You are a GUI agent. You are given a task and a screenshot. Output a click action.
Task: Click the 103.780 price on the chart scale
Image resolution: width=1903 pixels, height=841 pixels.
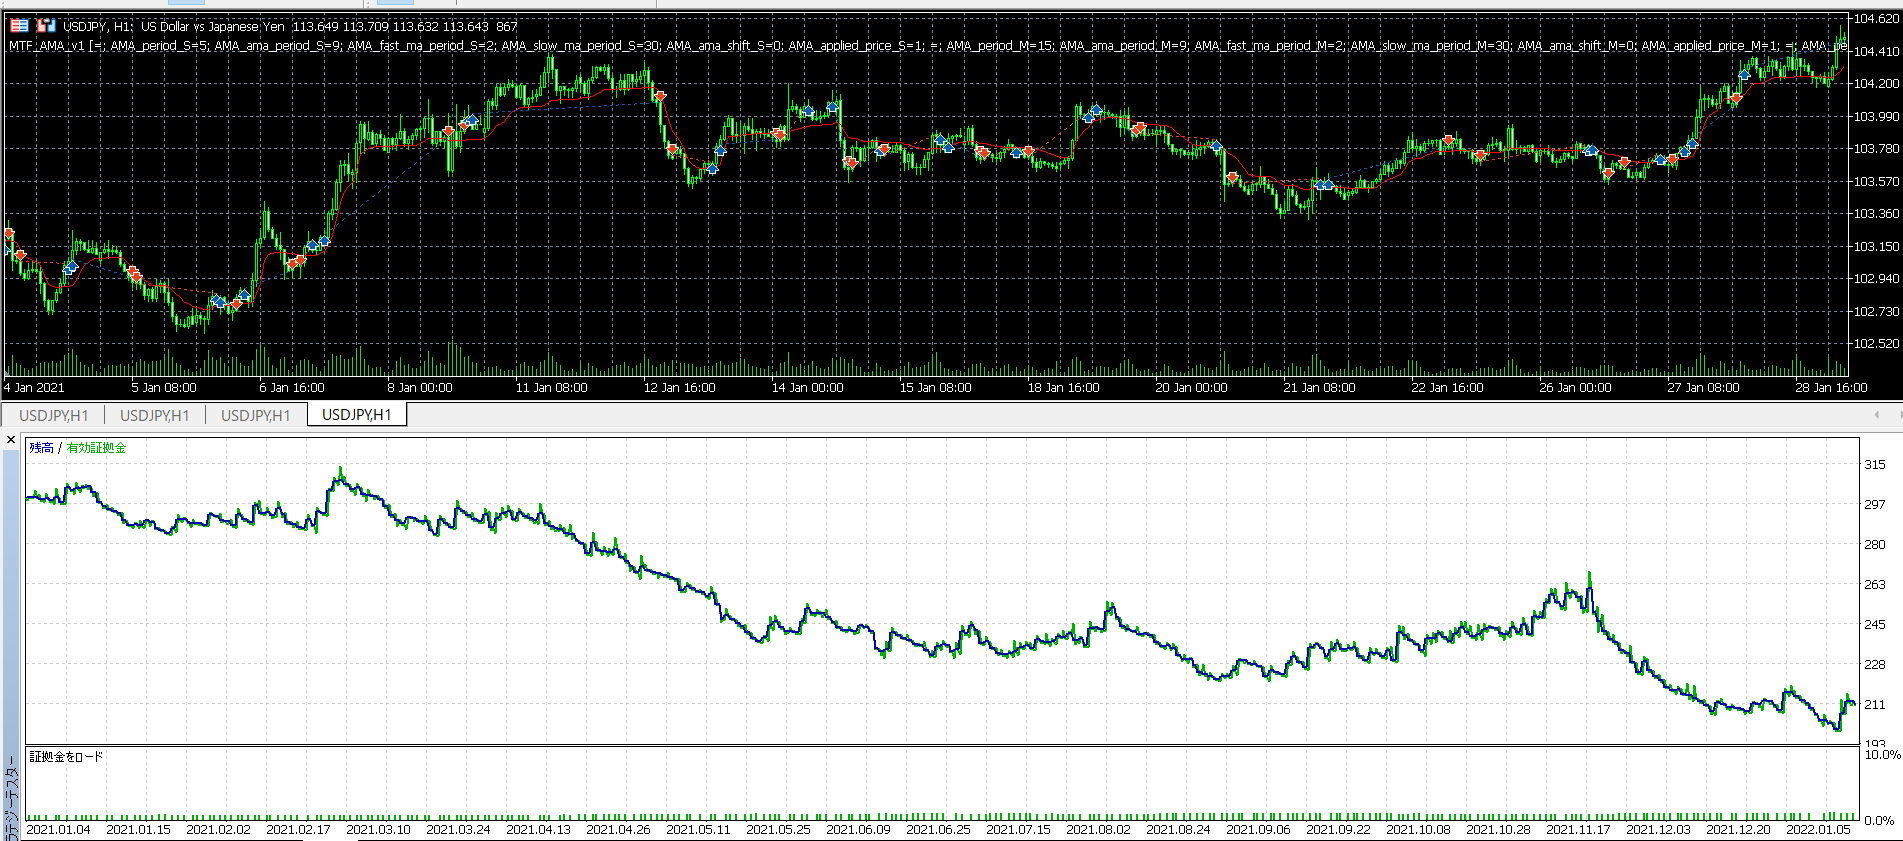tap(1876, 149)
